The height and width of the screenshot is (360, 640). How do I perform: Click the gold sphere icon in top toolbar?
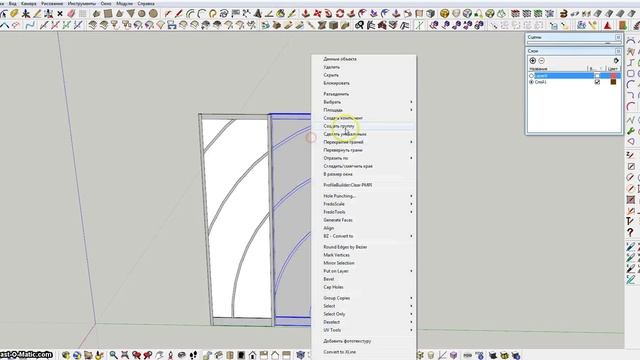(x=444, y=13)
